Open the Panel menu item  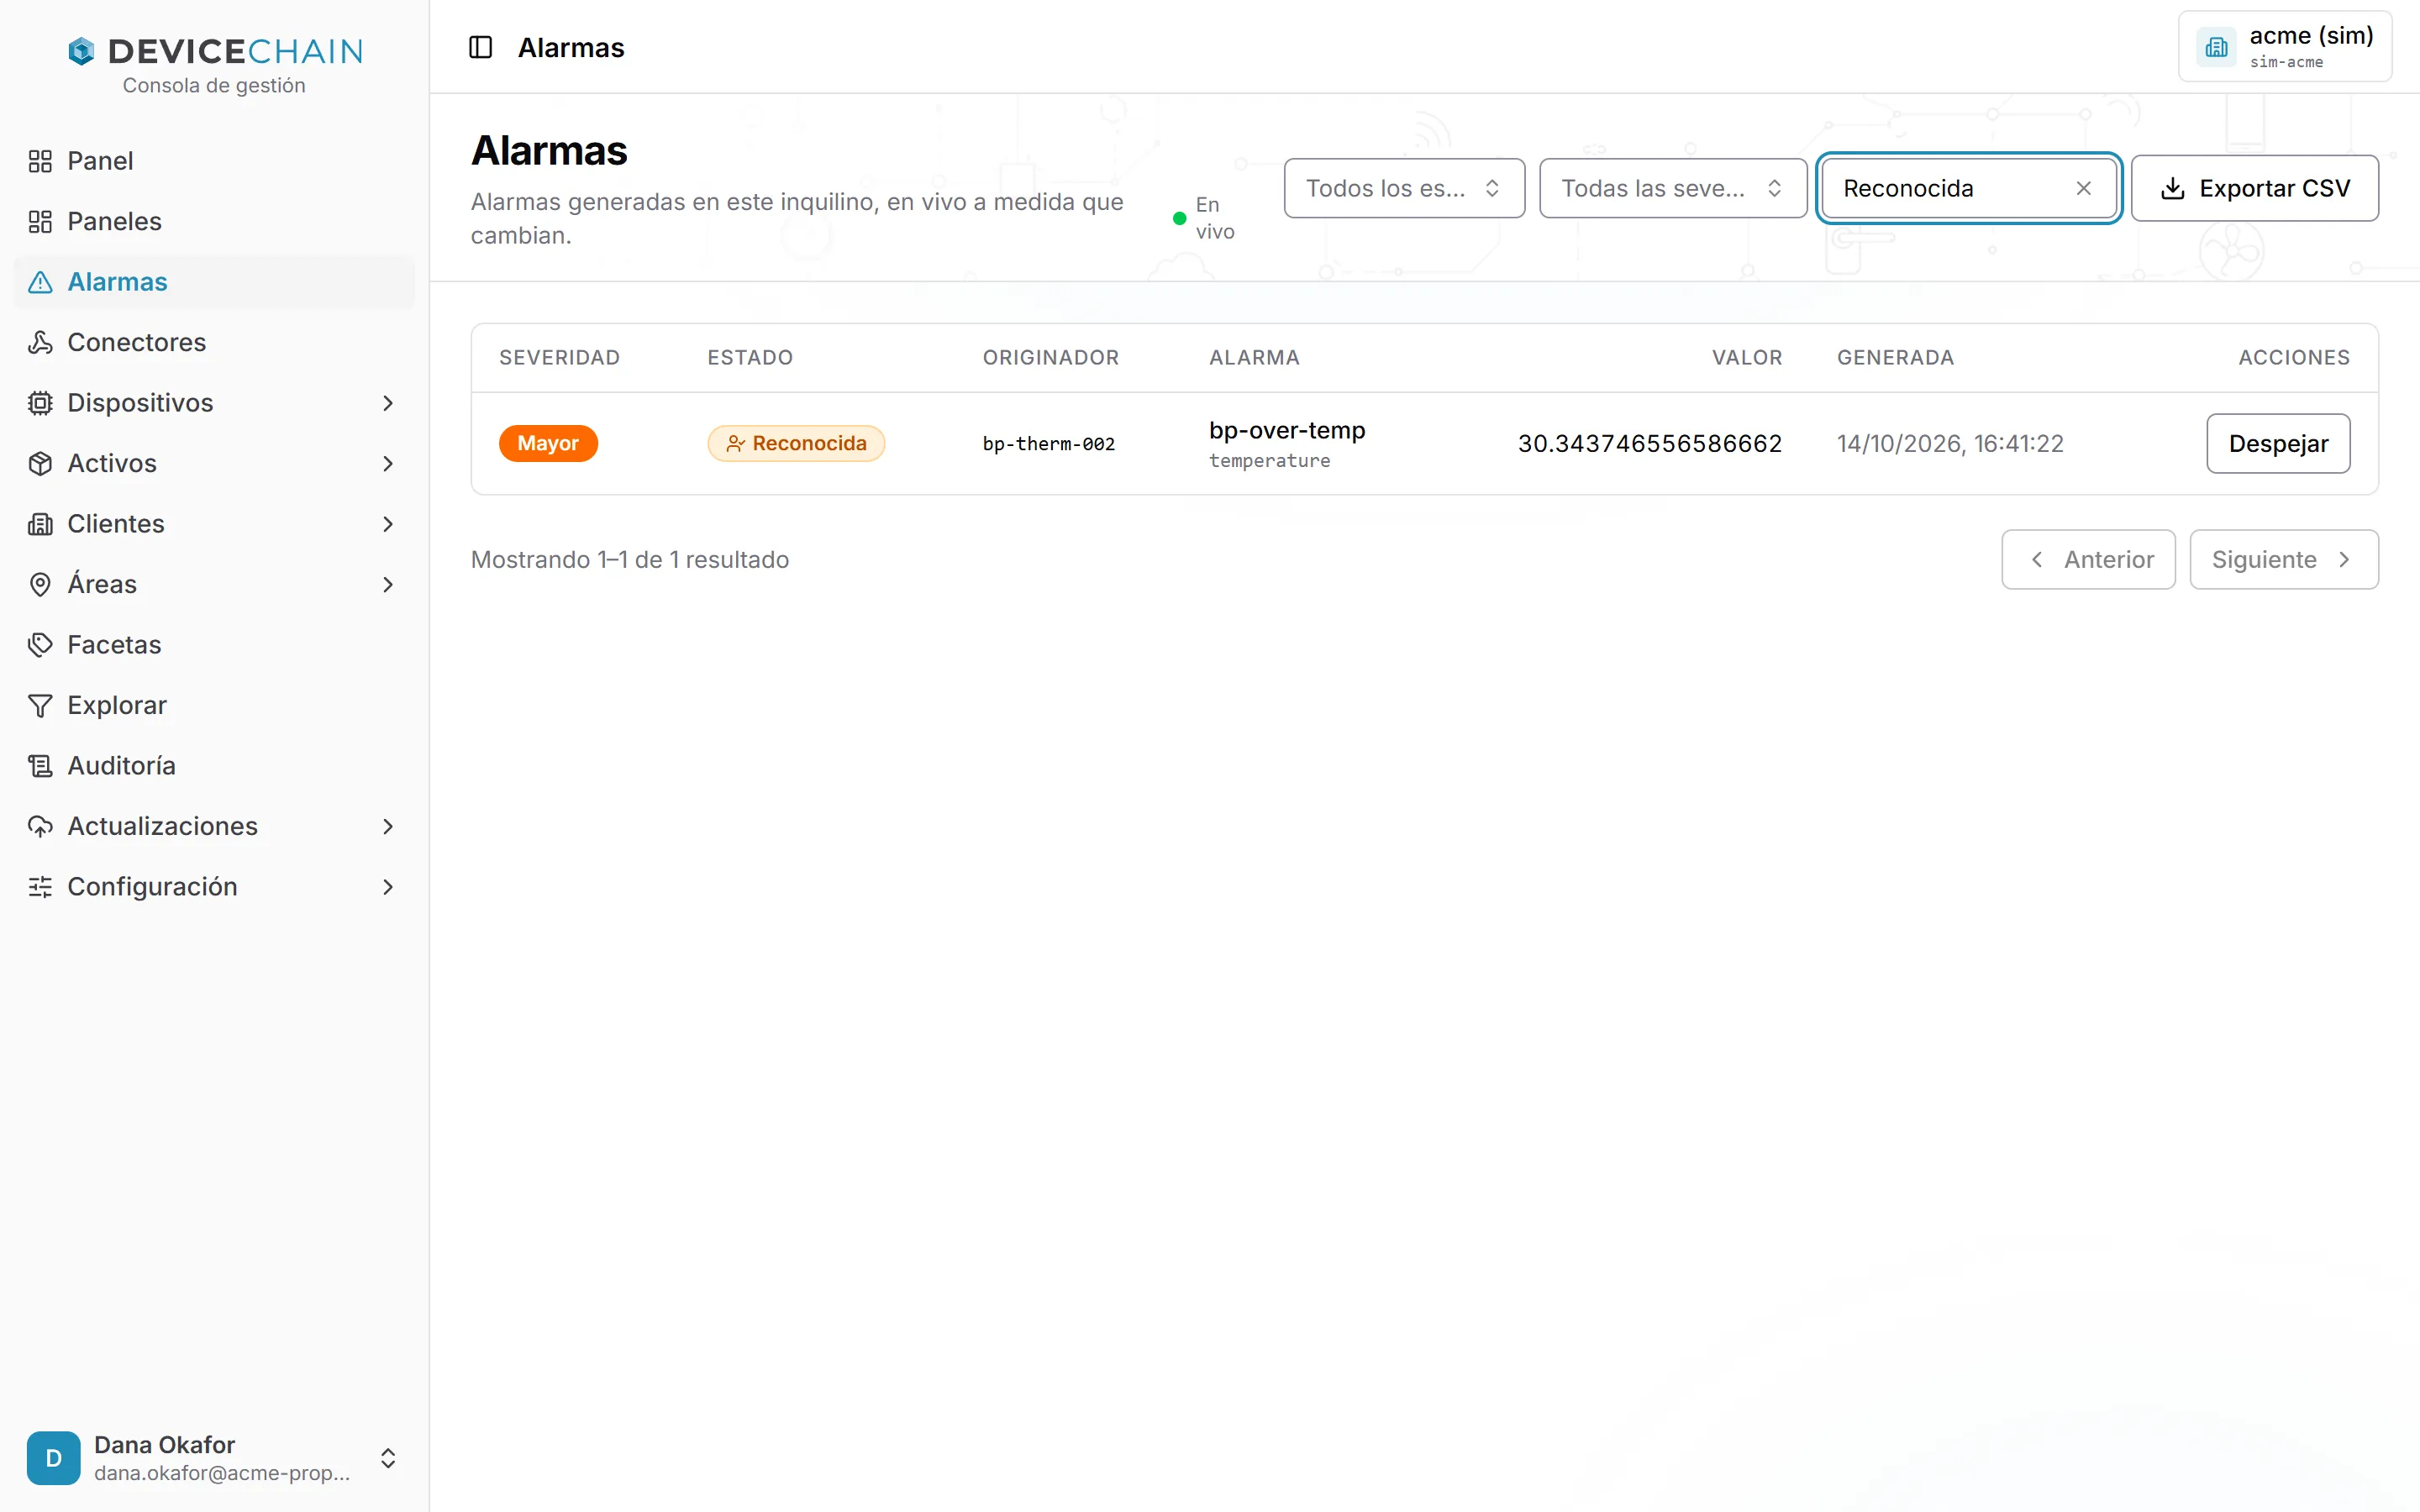click(214, 161)
